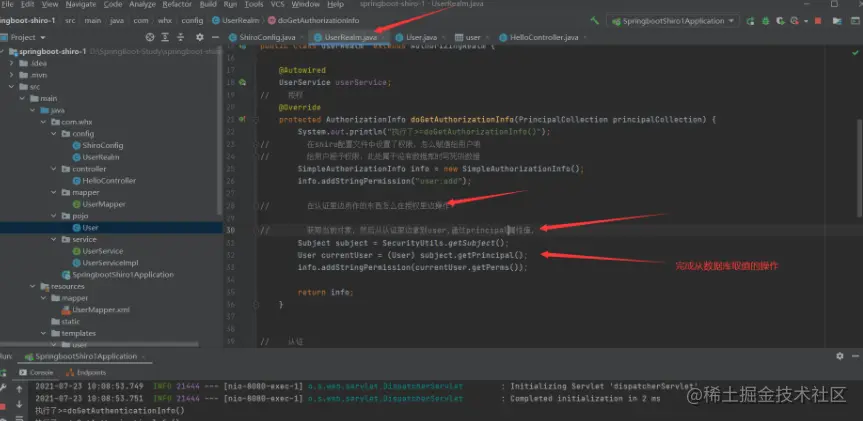Image resolution: width=863 pixels, height=421 pixels.
Task: Collapse the controller package
Action: 54,169
